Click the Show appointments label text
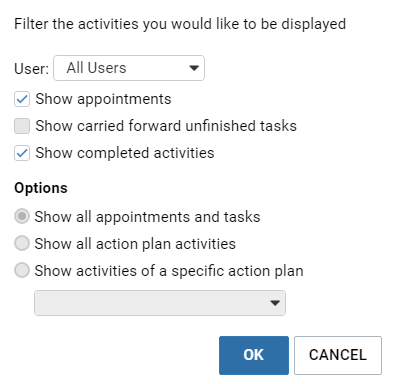 click(103, 99)
